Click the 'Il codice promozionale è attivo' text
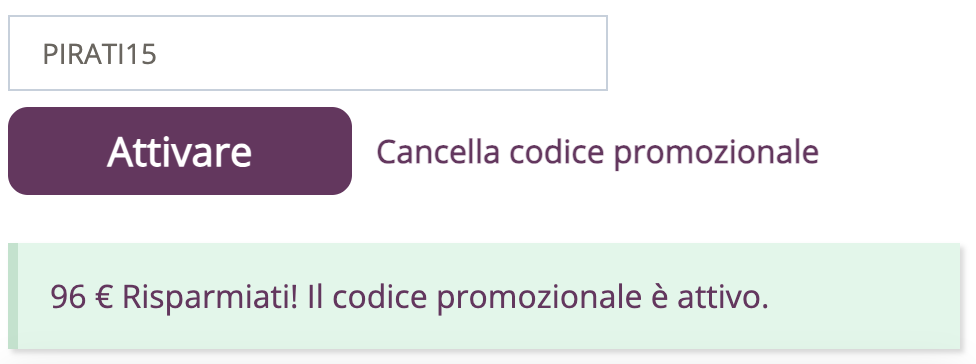 tap(538, 297)
